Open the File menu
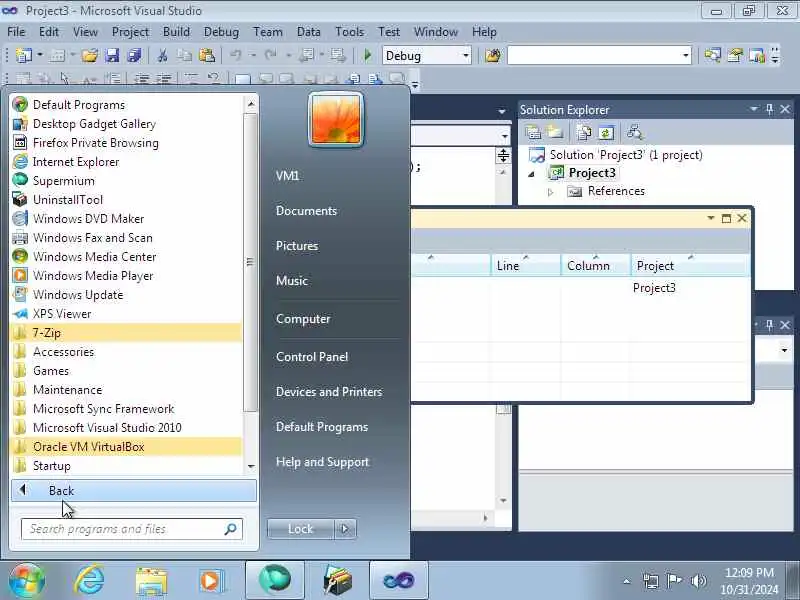This screenshot has height=600, width=800. [16, 32]
